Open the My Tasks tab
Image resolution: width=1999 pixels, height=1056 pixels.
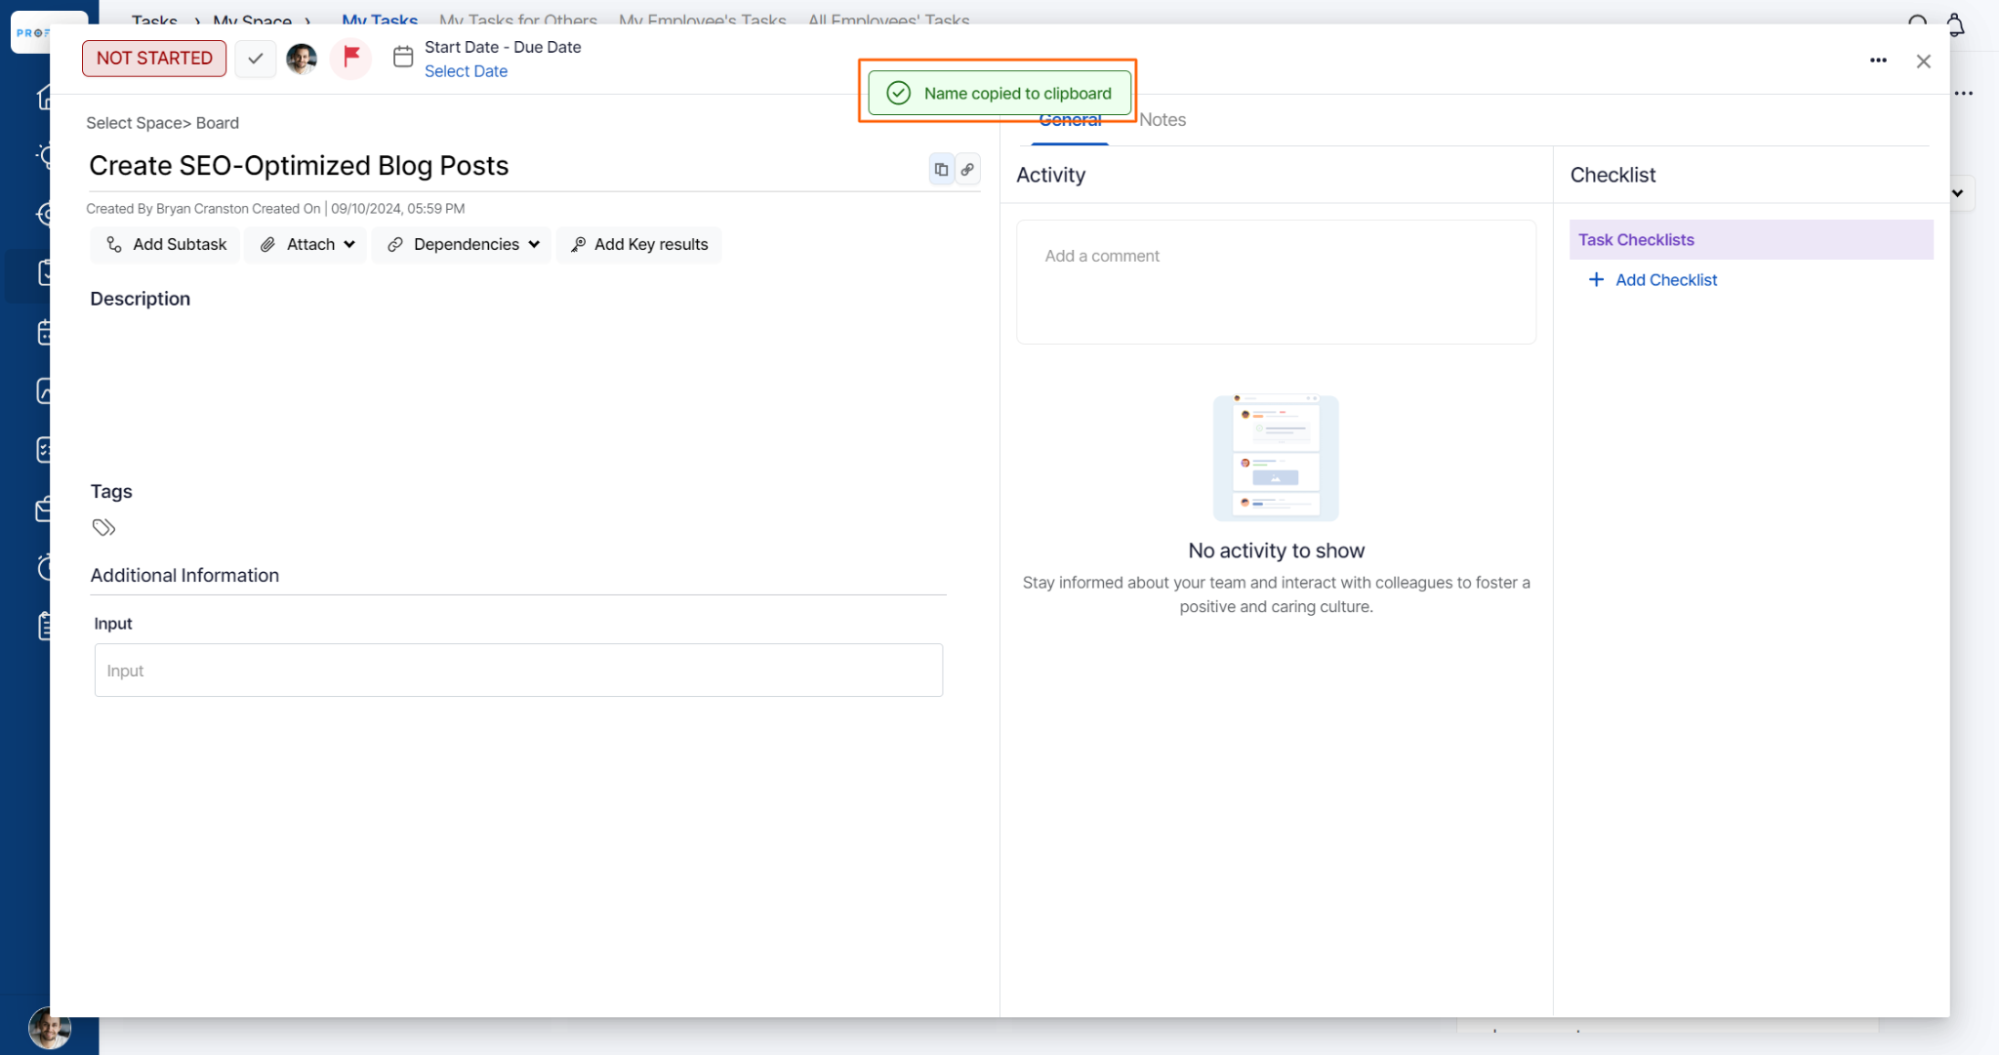point(379,19)
